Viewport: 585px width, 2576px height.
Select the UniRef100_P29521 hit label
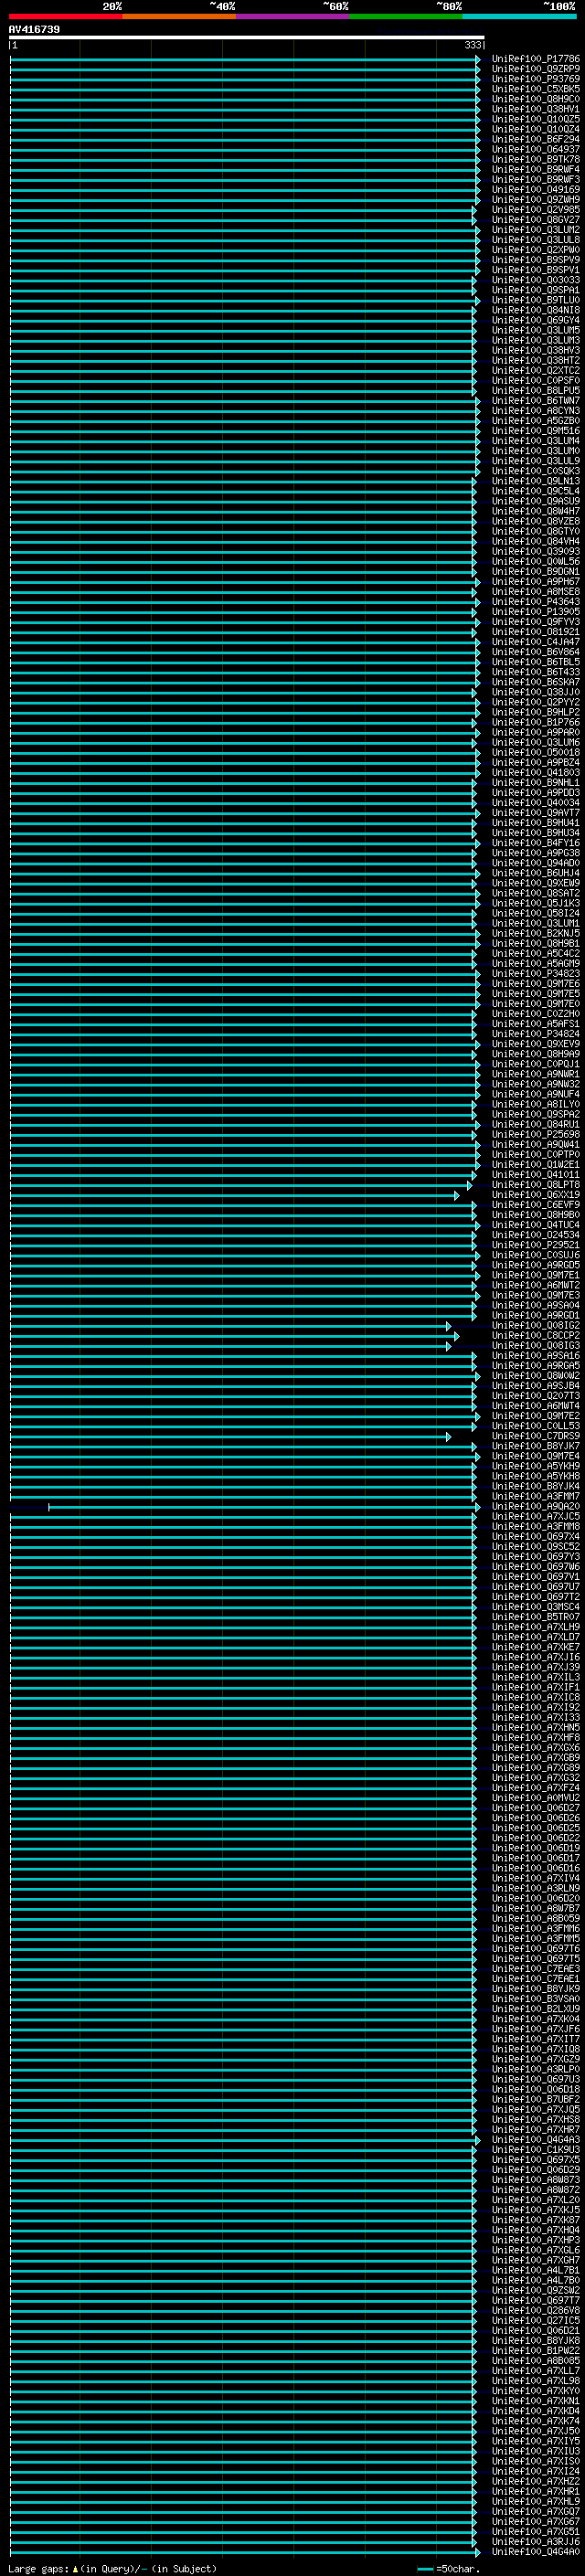pyautogui.click(x=536, y=1245)
